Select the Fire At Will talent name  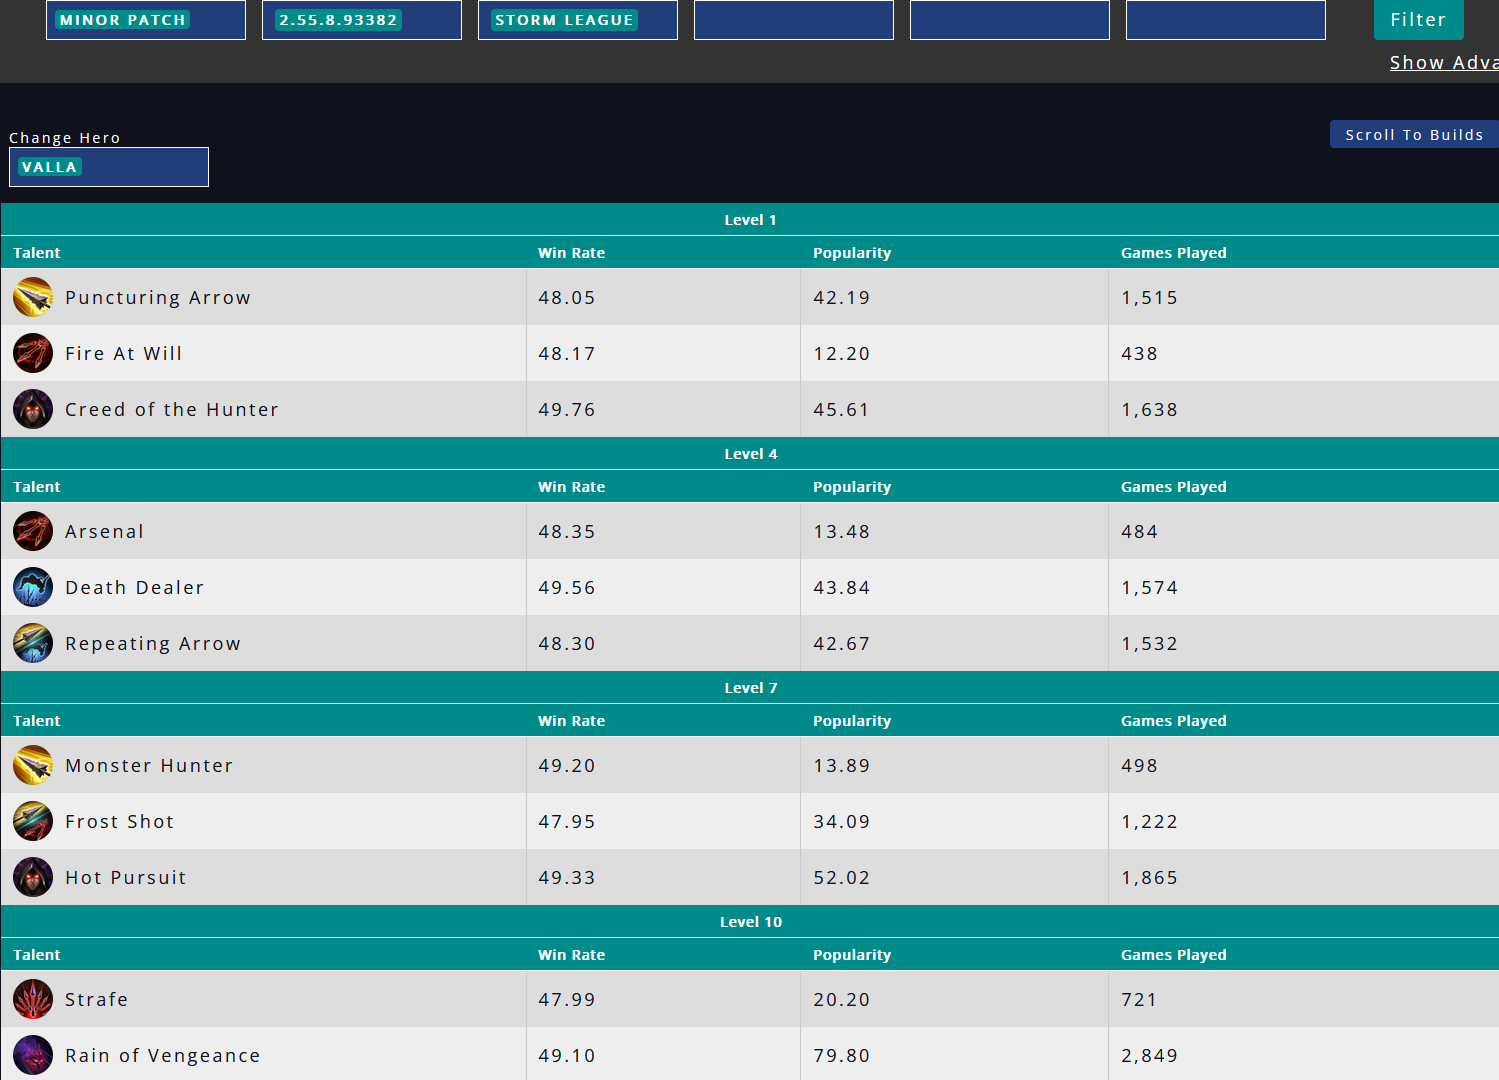click(124, 354)
